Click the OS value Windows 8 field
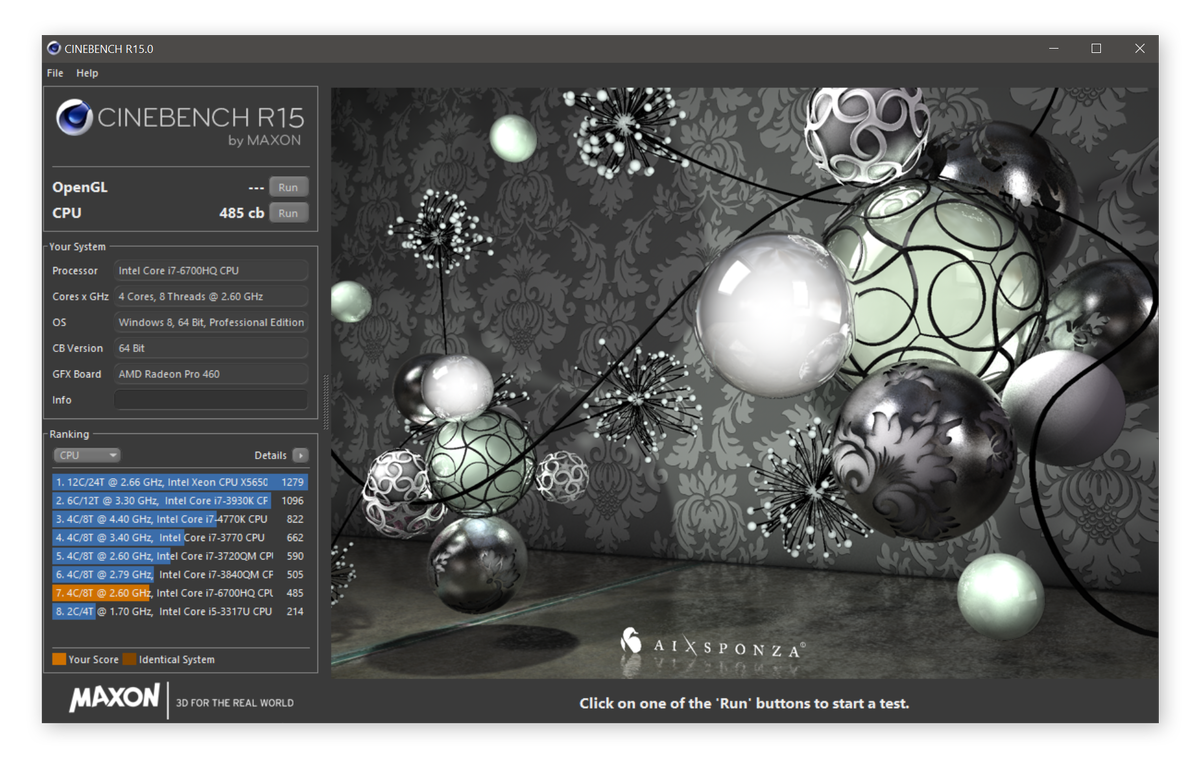This screenshot has width=1200, height=765. 211,323
